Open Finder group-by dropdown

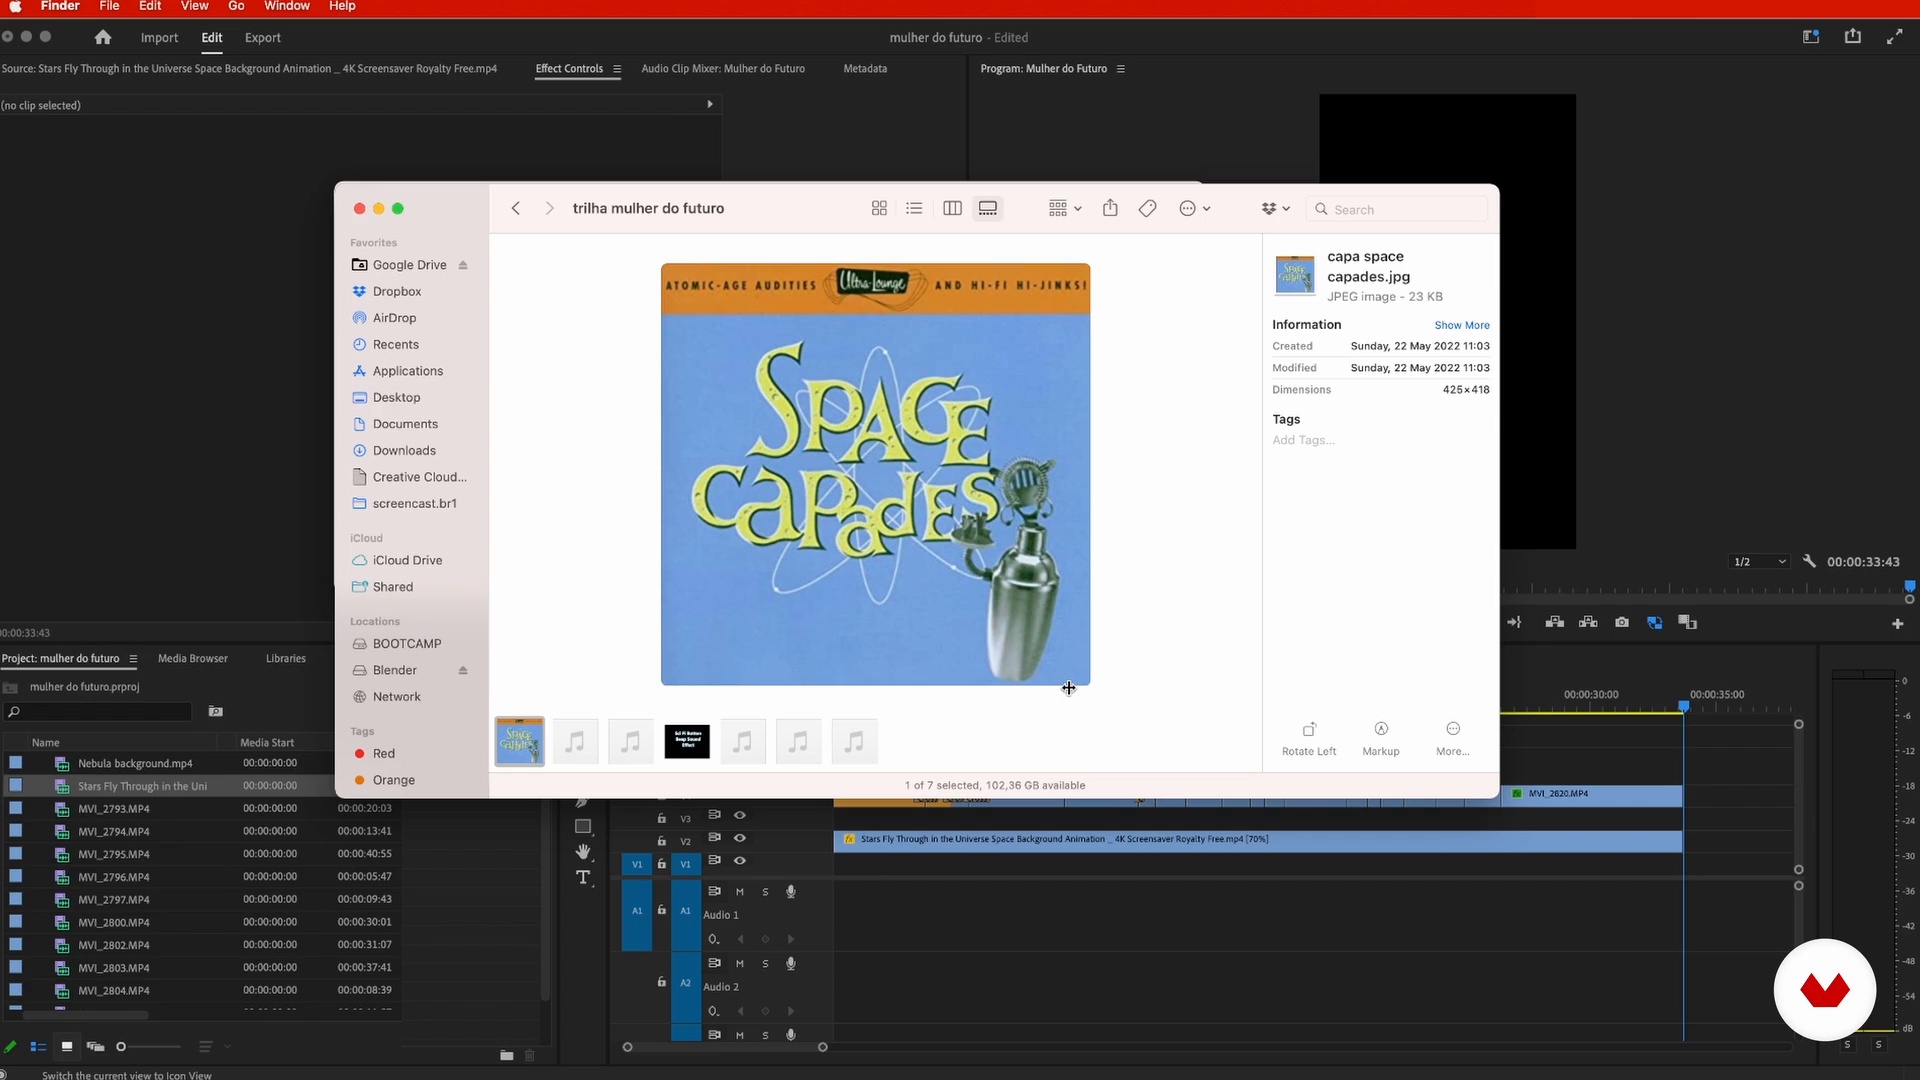pos(1065,208)
